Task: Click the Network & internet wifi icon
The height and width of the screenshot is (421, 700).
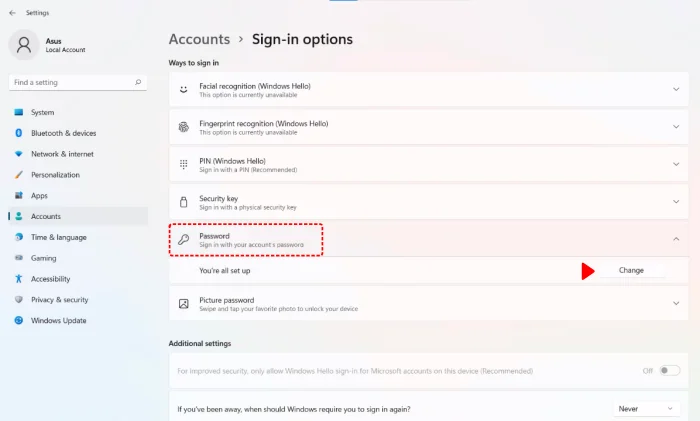Action: pyautogui.click(x=18, y=154)
